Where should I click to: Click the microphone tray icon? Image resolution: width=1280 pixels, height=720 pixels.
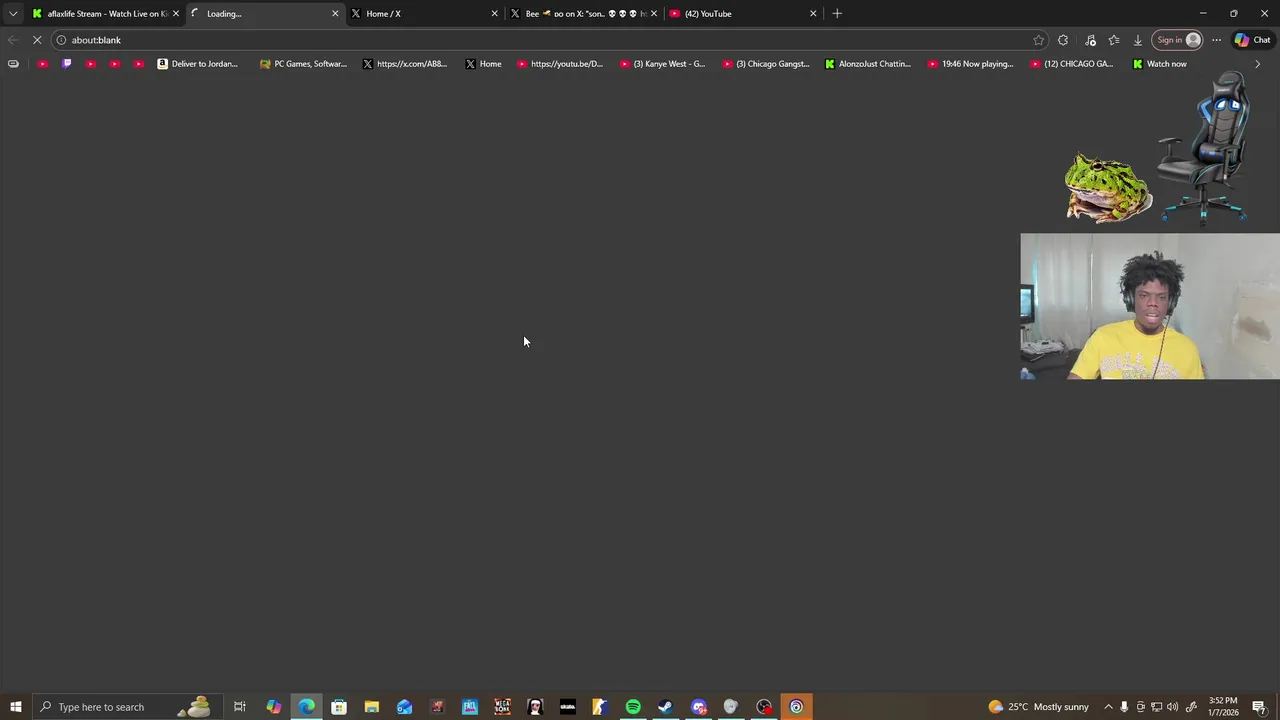click(x=1124, y=707)
